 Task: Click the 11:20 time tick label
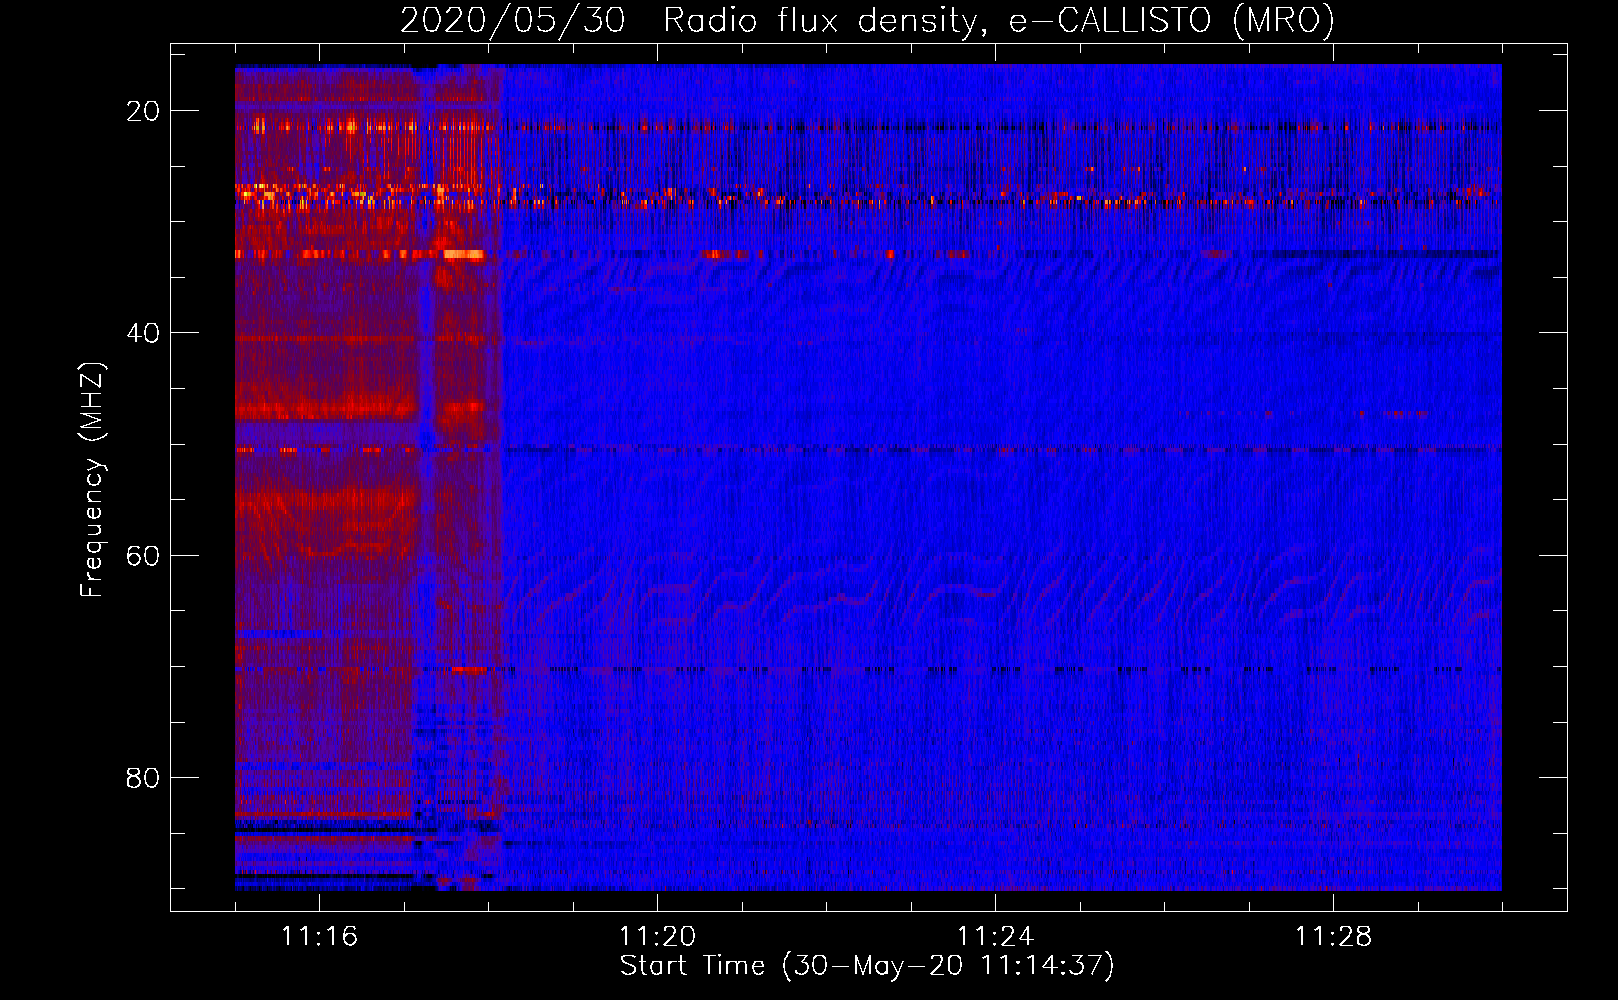(x=657, y=937)
